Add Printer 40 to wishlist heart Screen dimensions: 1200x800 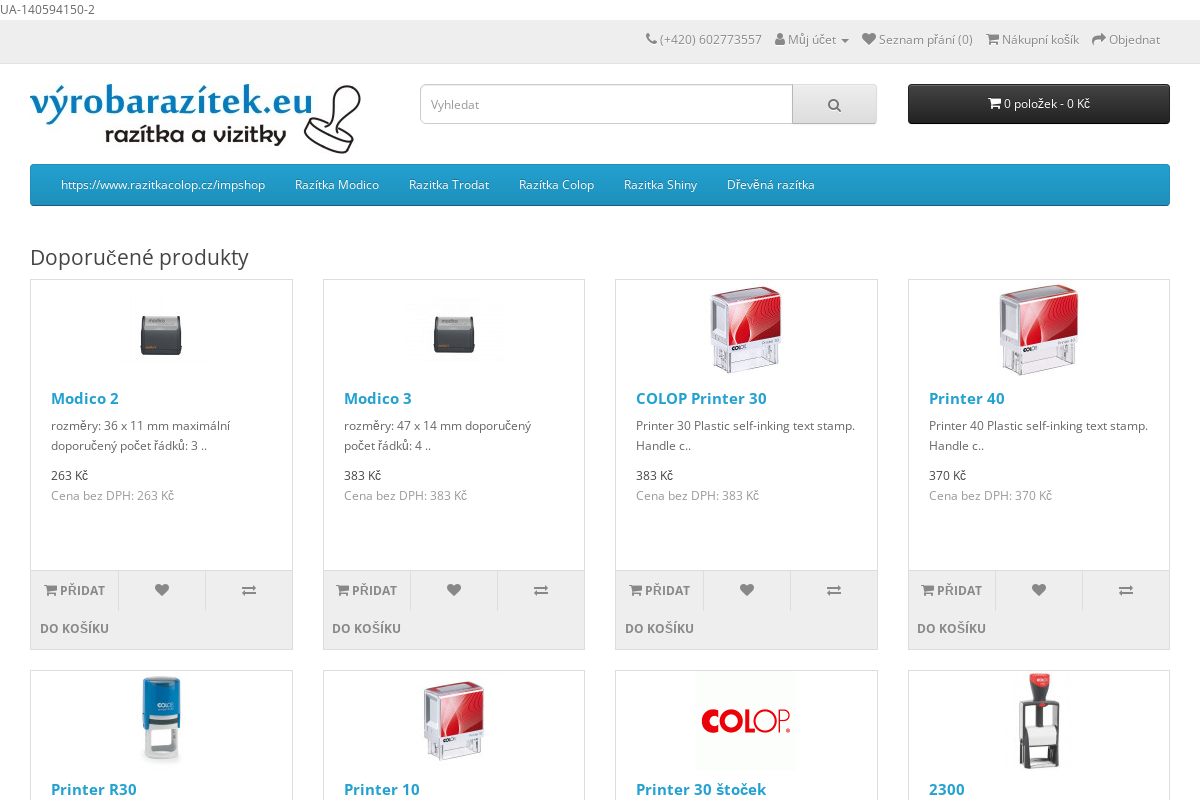(x=1039, y=590)
